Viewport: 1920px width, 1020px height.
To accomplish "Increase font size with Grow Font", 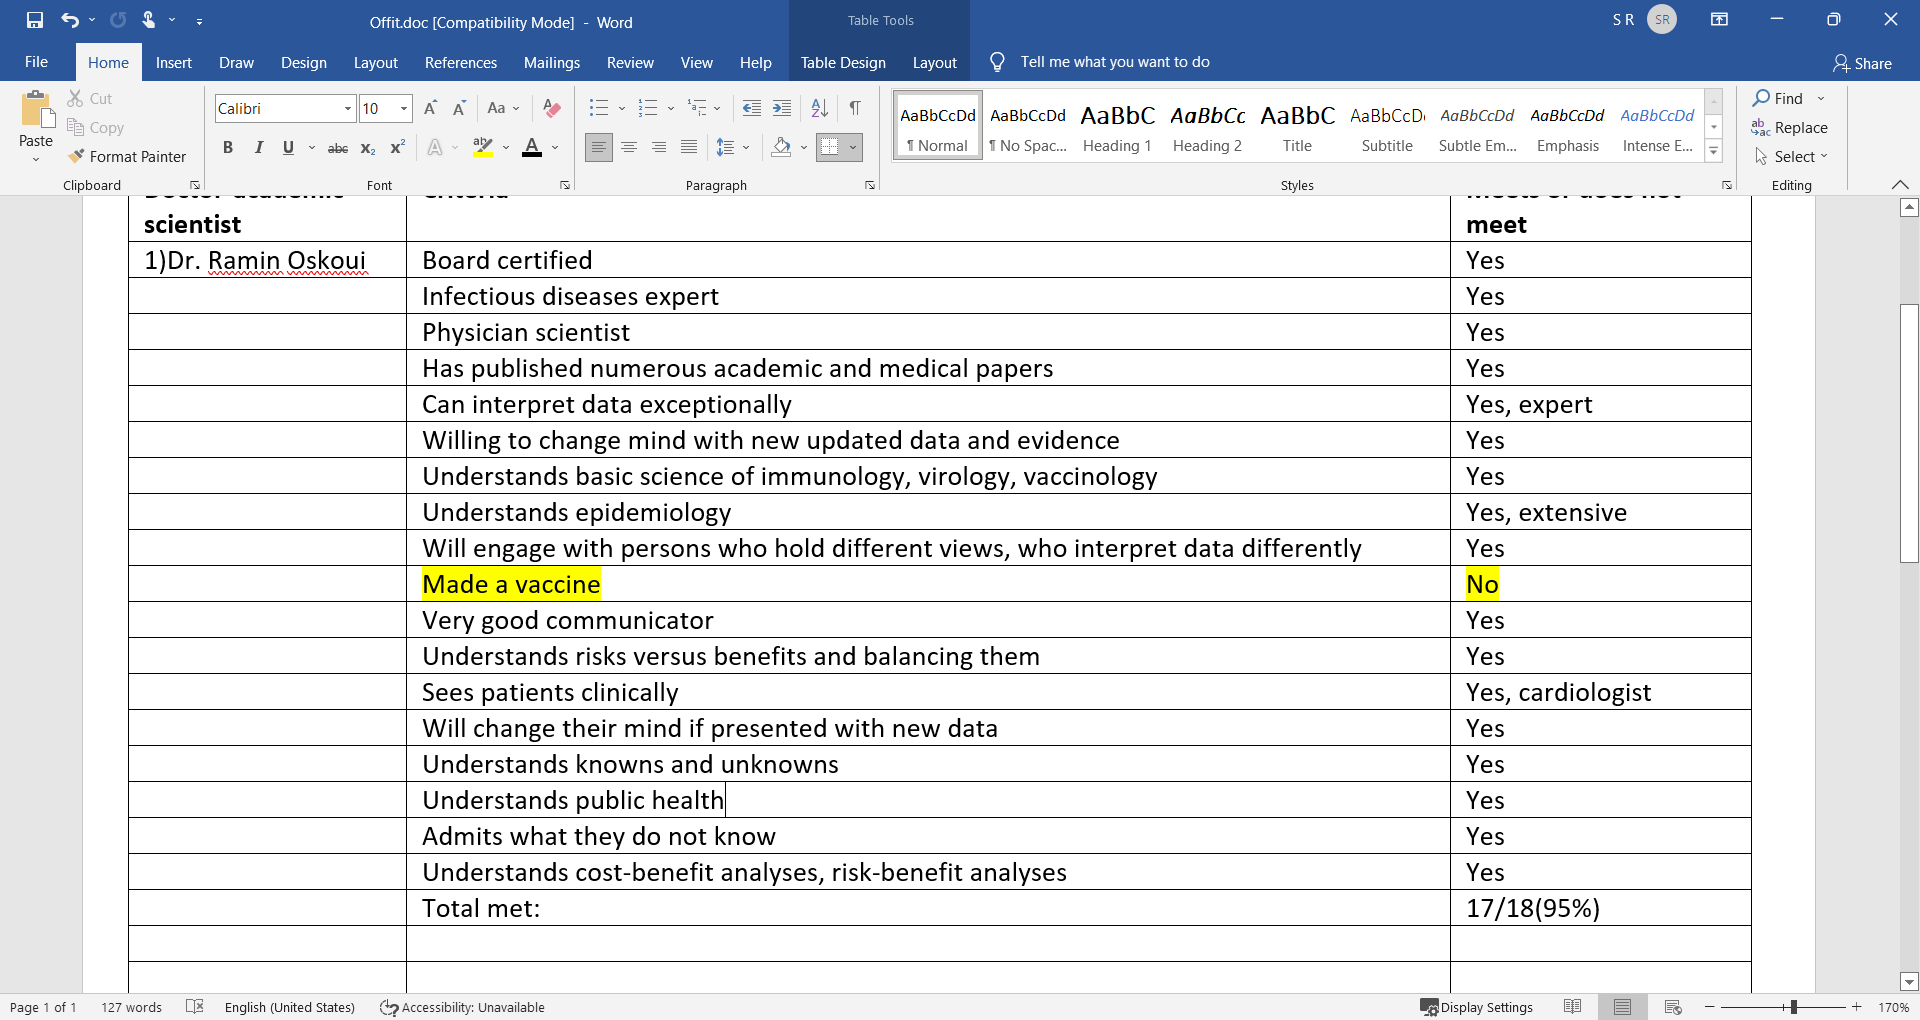I will [430, 108].
